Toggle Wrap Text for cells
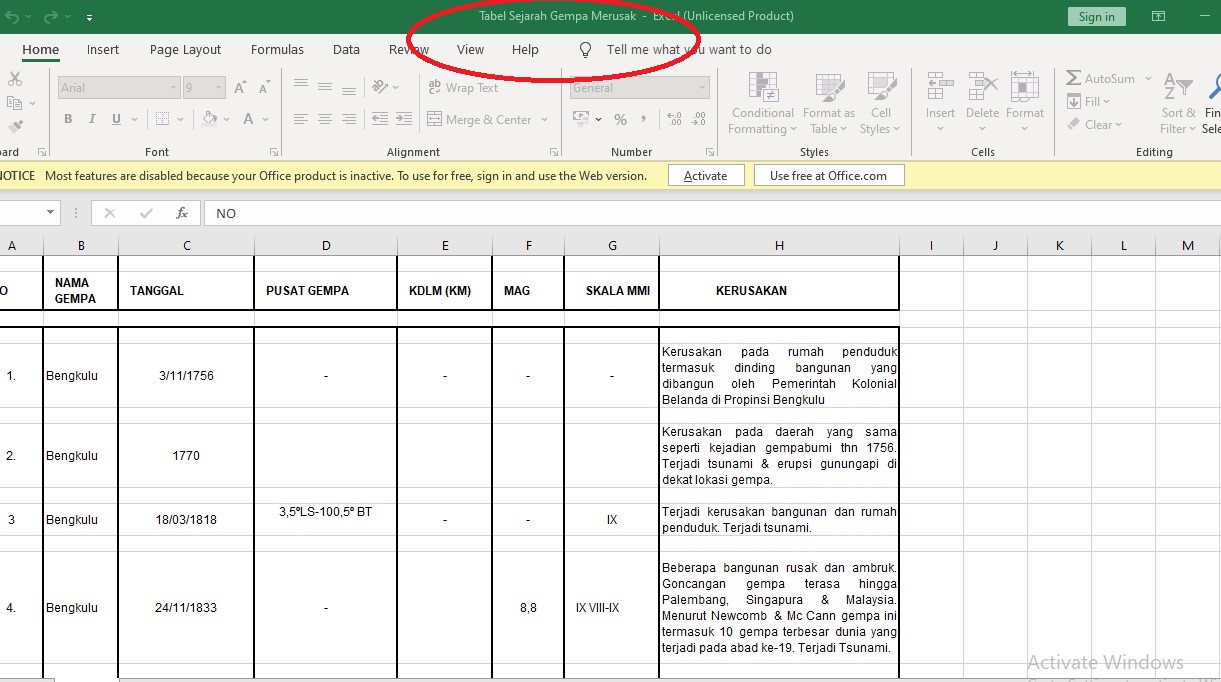This screenshot has width=1221, height=682. coord(462,88)
